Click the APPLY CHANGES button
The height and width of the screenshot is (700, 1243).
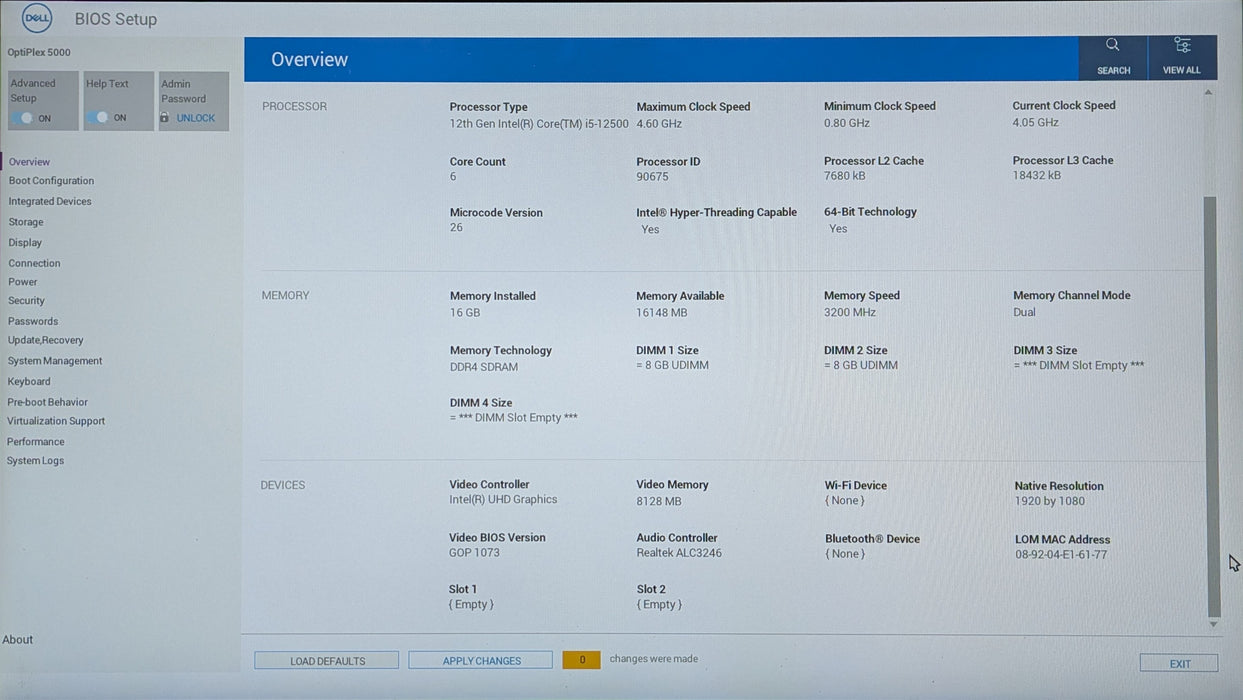(481, 661)
